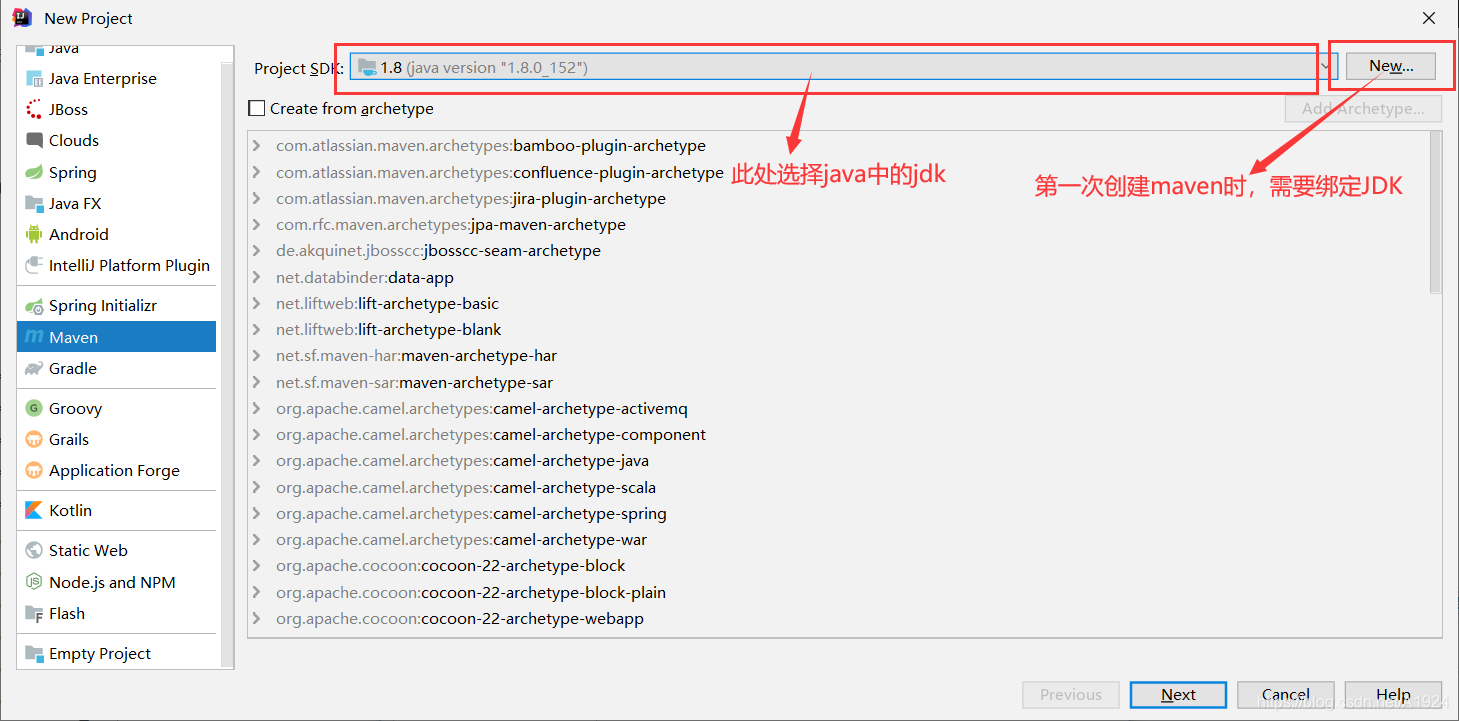
Task: Expand lift-archetype-blank entry
Action: [x=257, y=330]
